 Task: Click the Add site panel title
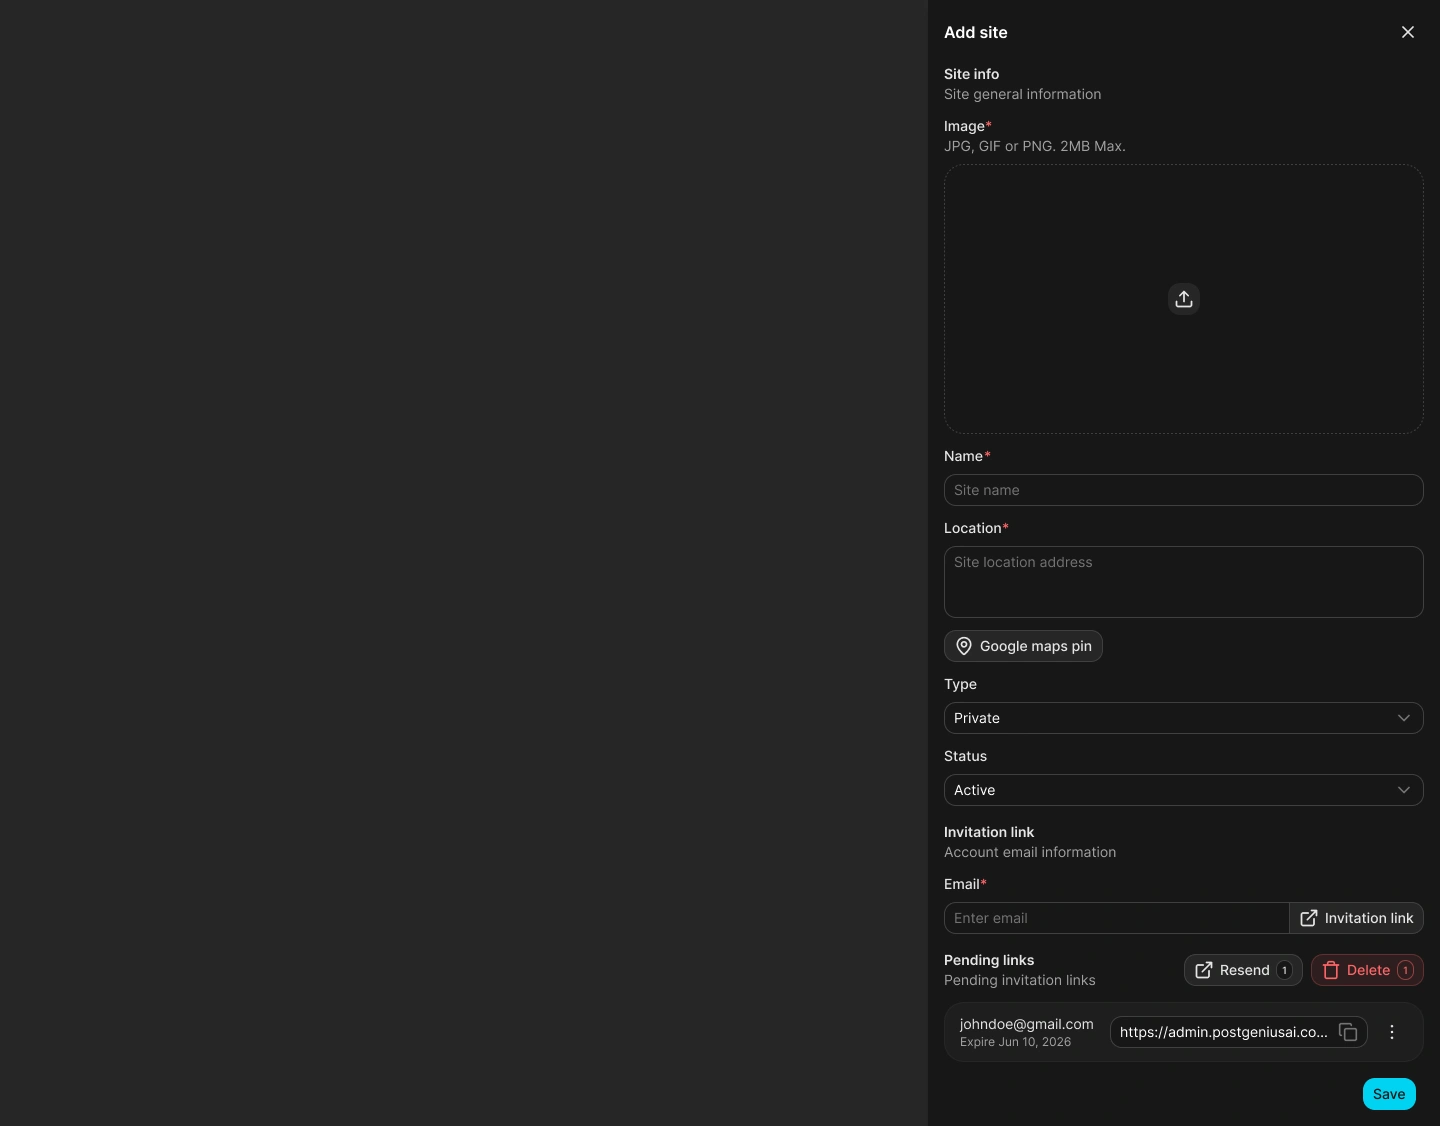[976, 32]
